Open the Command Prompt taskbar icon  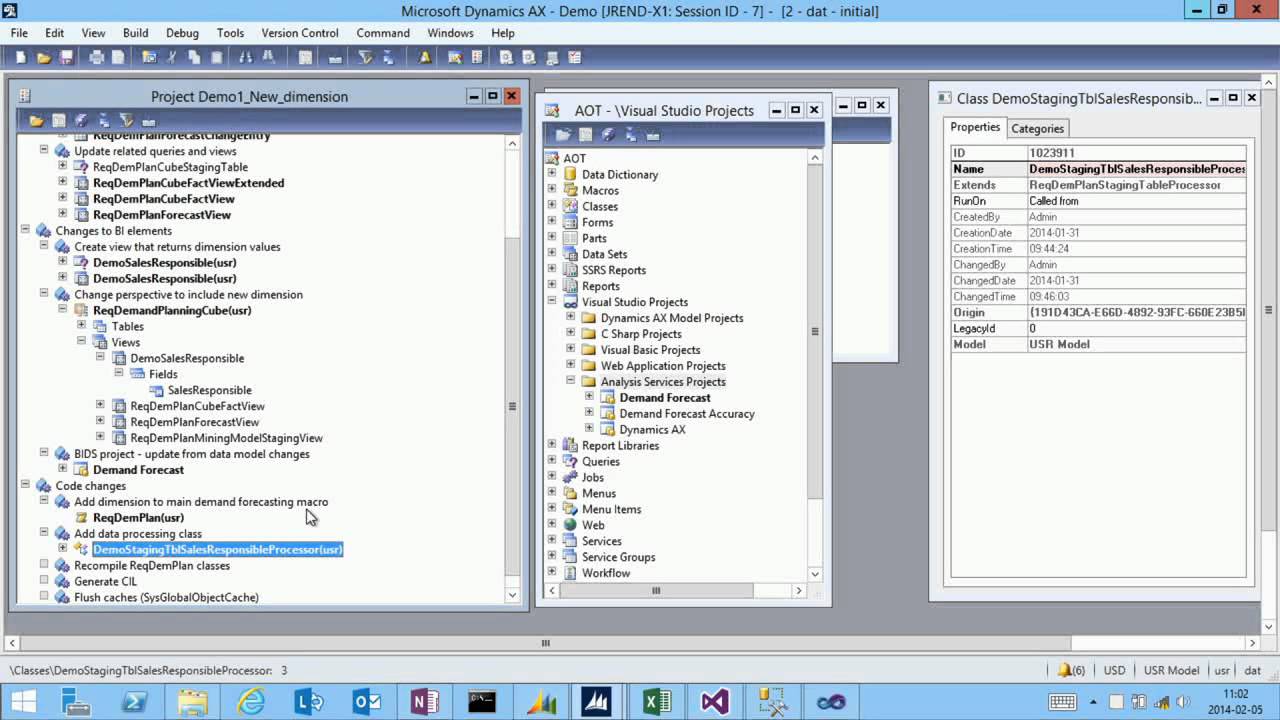click(x=482, y=701)
